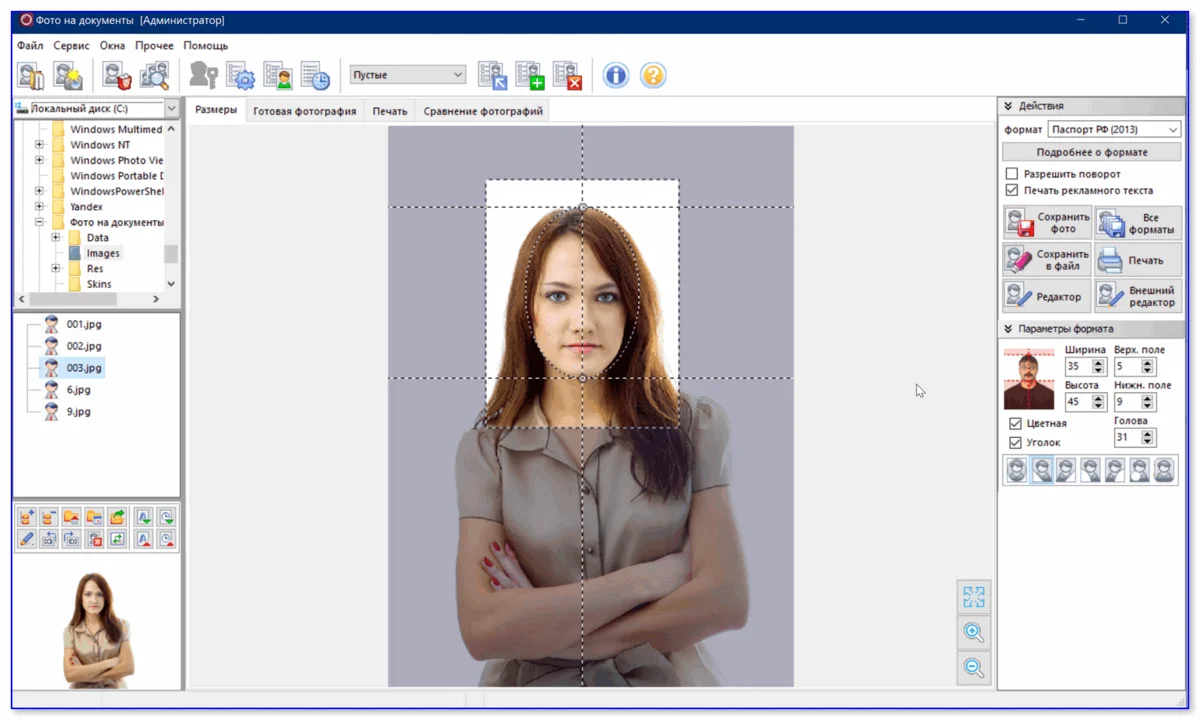Screen dimensions: 1200x720
Task: Click the Печать button in Действия
Action: tap(1138, 260)
